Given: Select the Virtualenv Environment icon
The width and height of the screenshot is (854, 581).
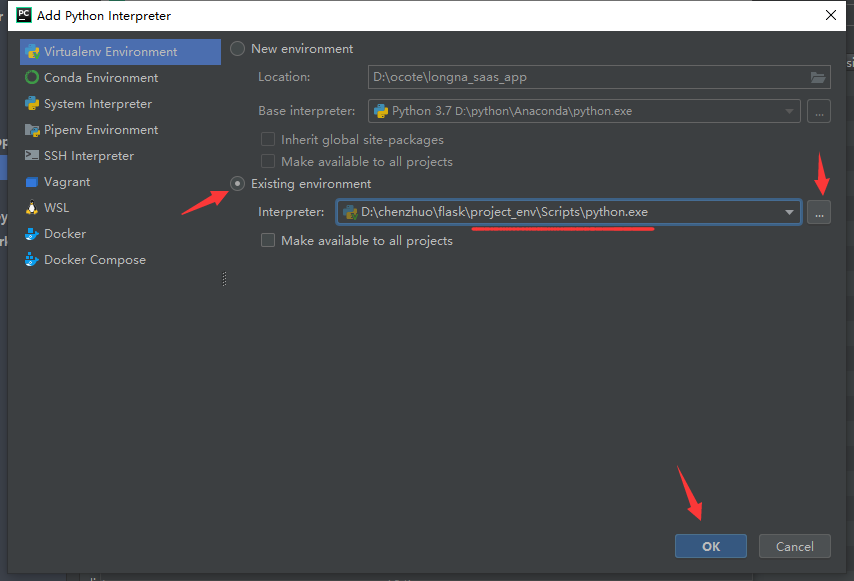Looking at the screenshot, I should [x=32, y=52].
